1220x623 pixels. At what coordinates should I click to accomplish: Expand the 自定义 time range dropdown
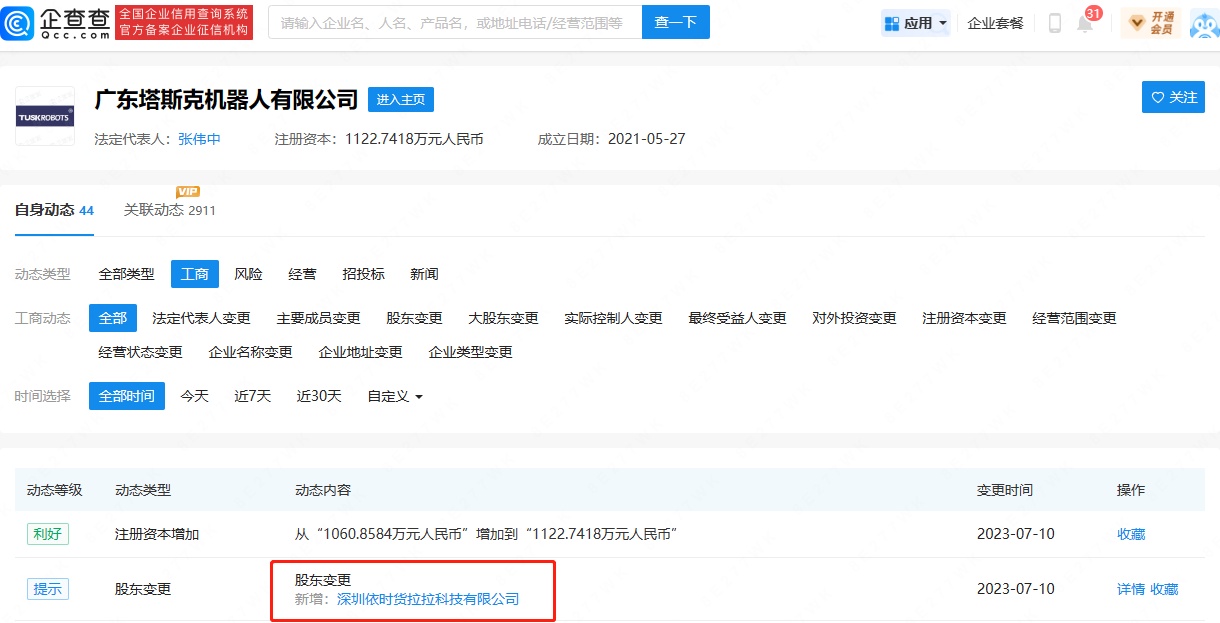tap(395, 396)
